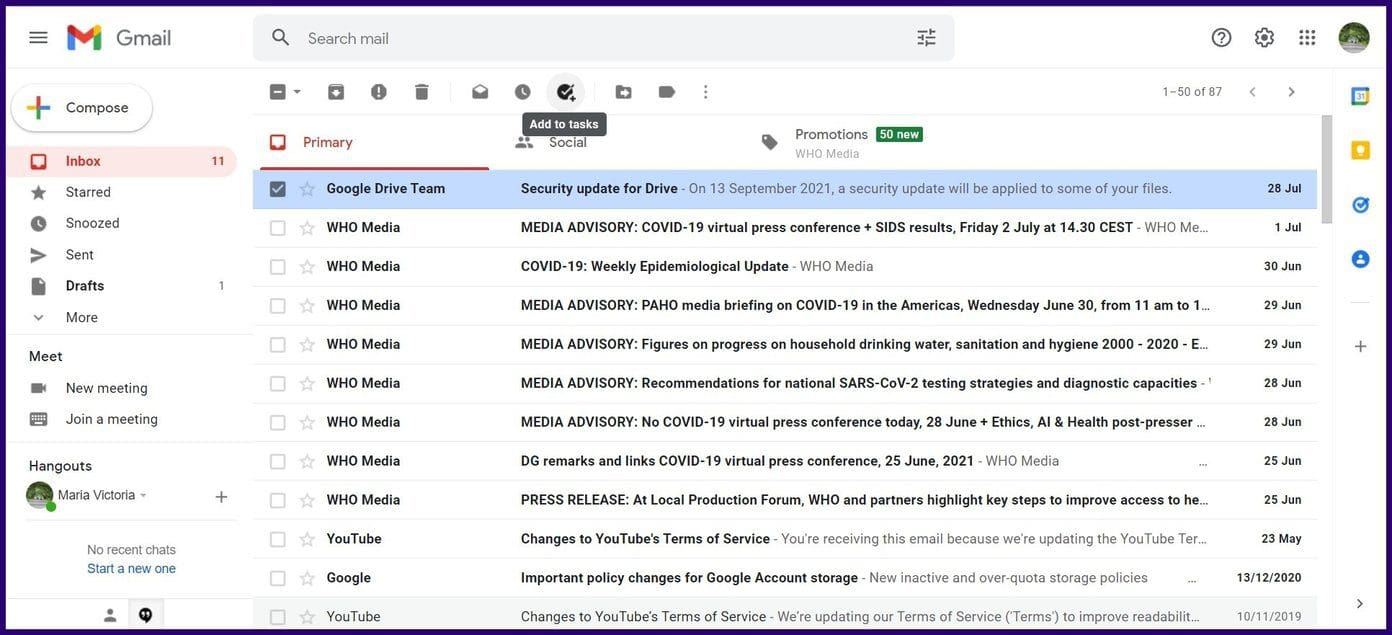Viewport: 1392px width, 635px height.
Task: Switch to the Primary tab
Action: [x=372, y=142]
